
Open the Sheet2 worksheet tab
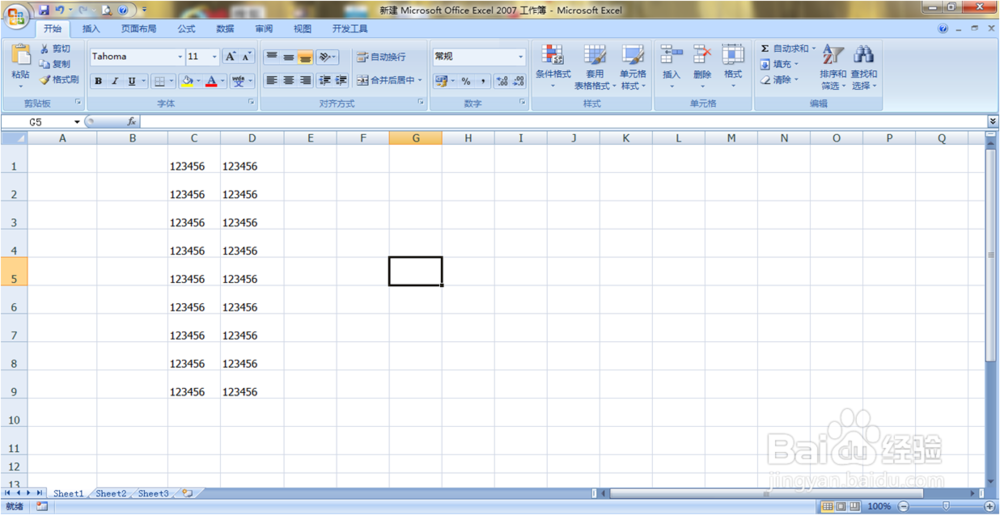pyautogui.click(x=111, y=493)
